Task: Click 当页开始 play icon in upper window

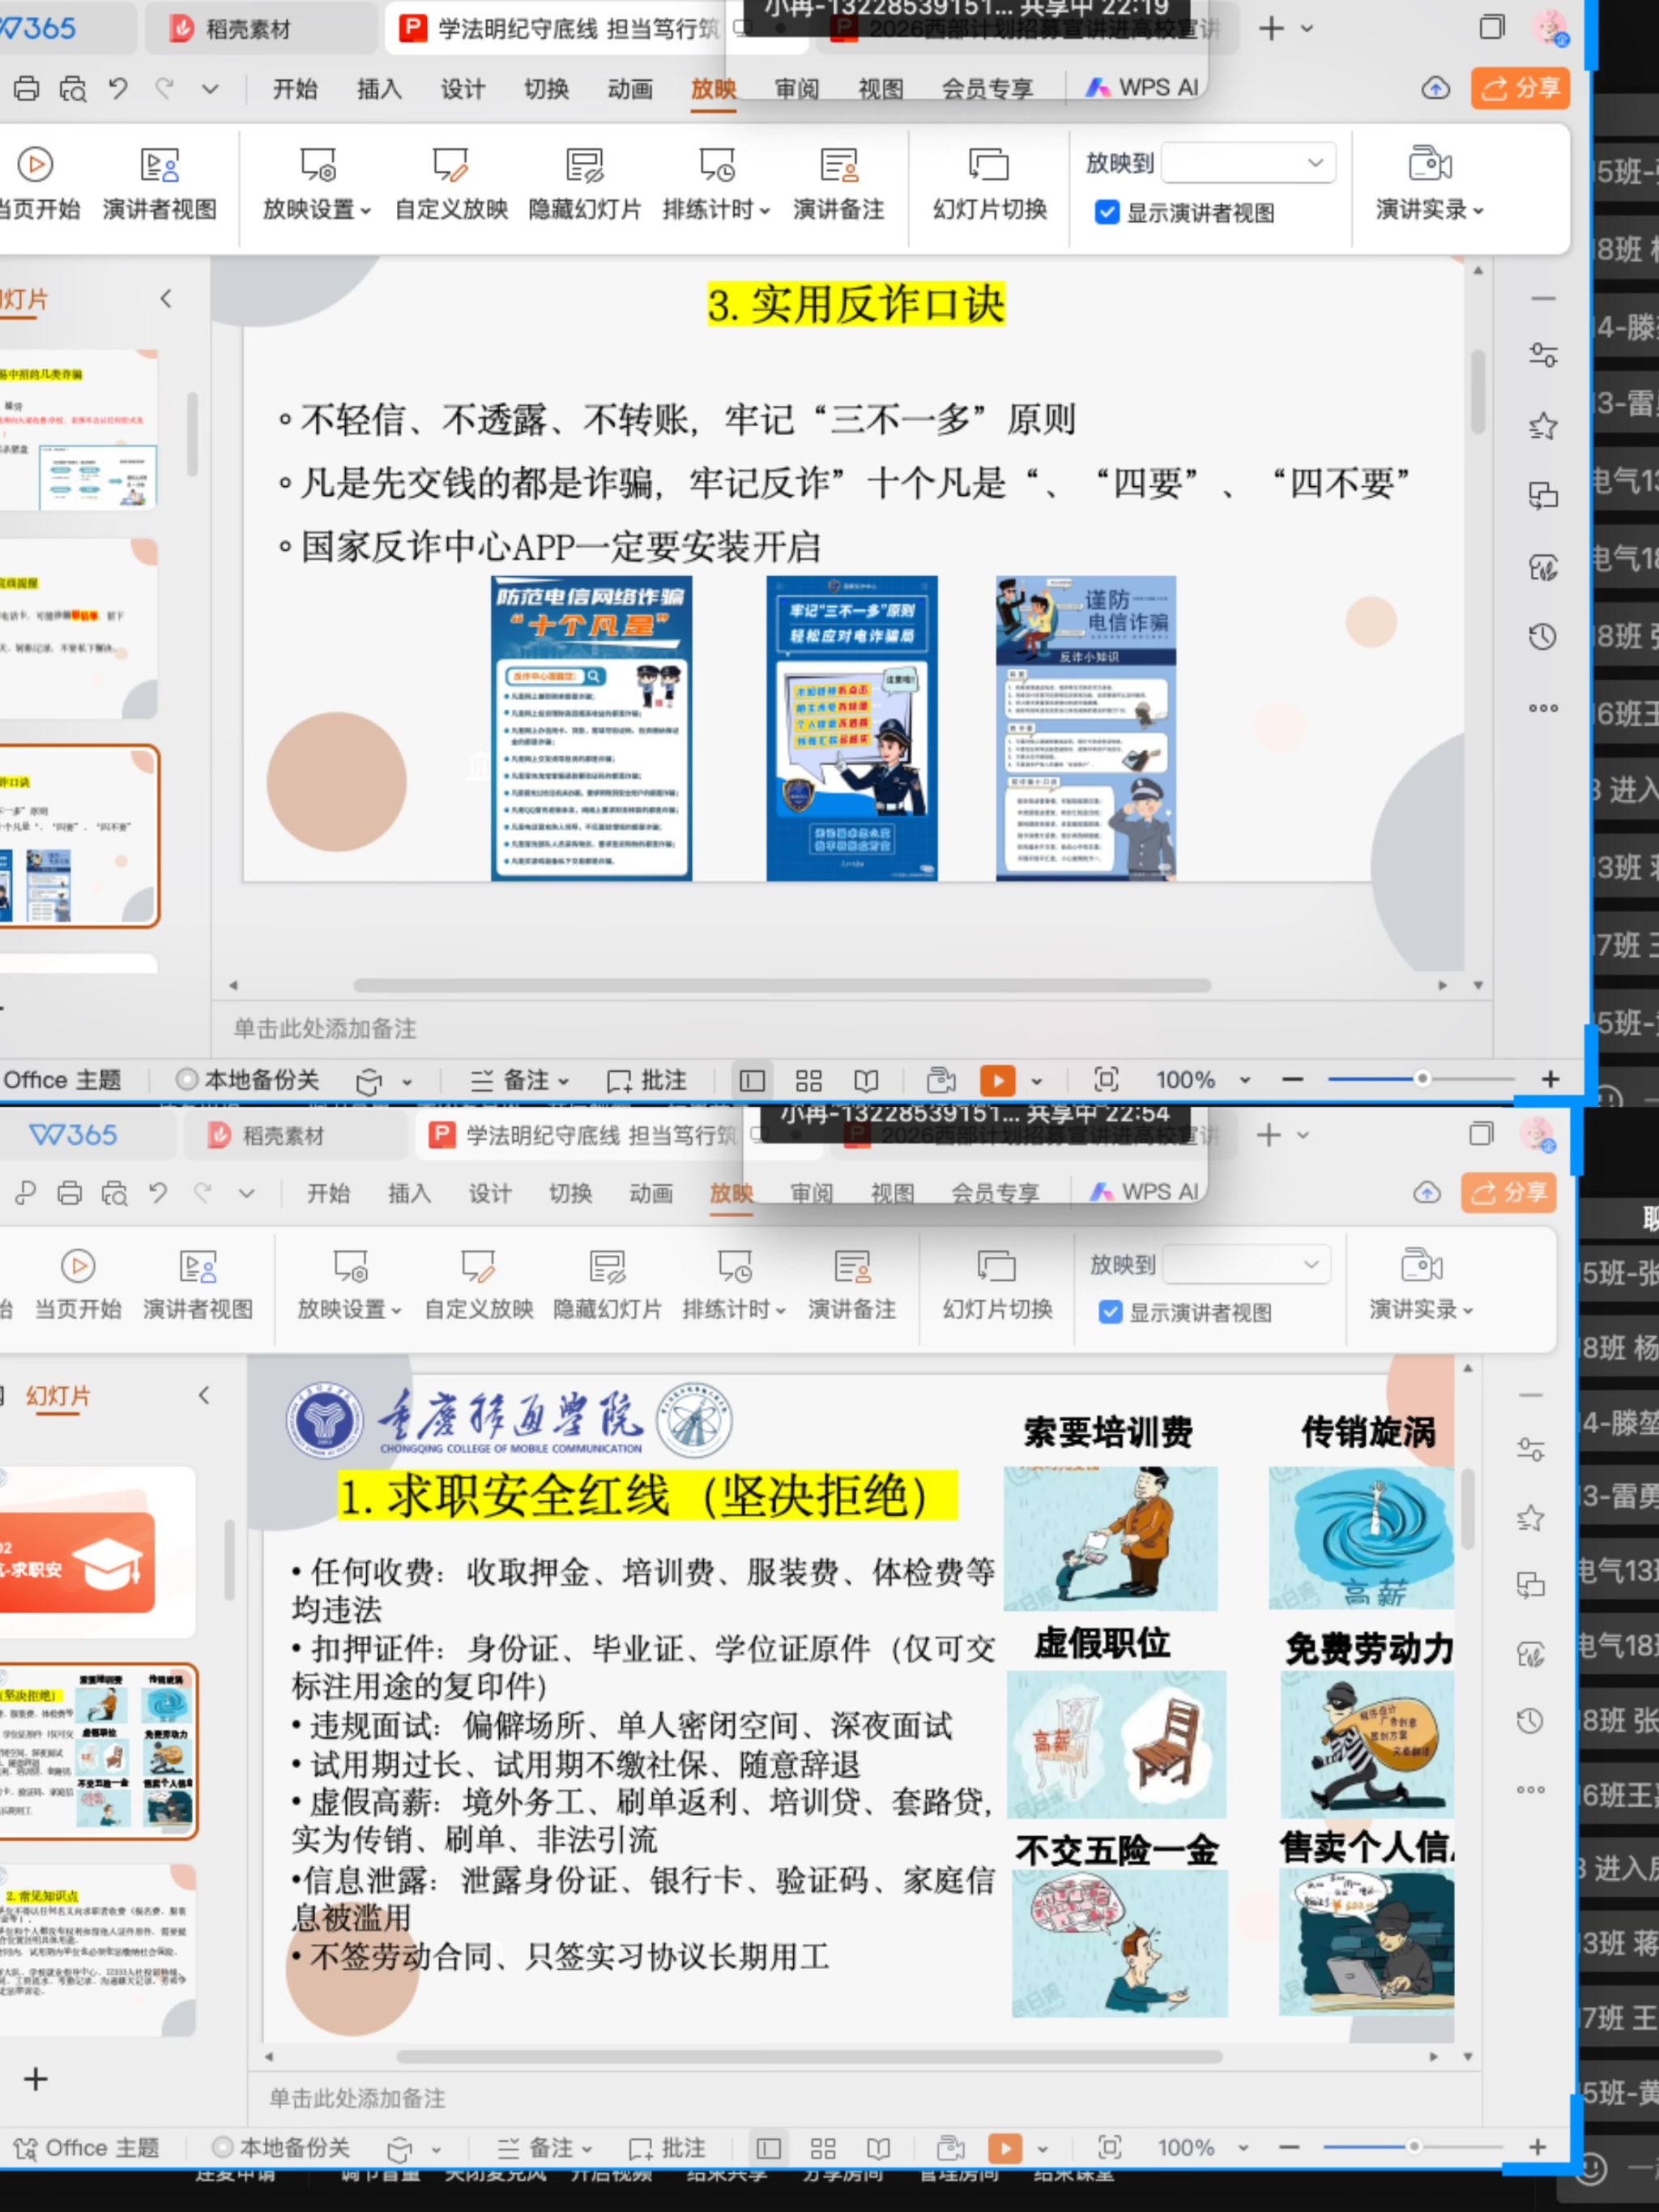Action: tap(36, 164)
